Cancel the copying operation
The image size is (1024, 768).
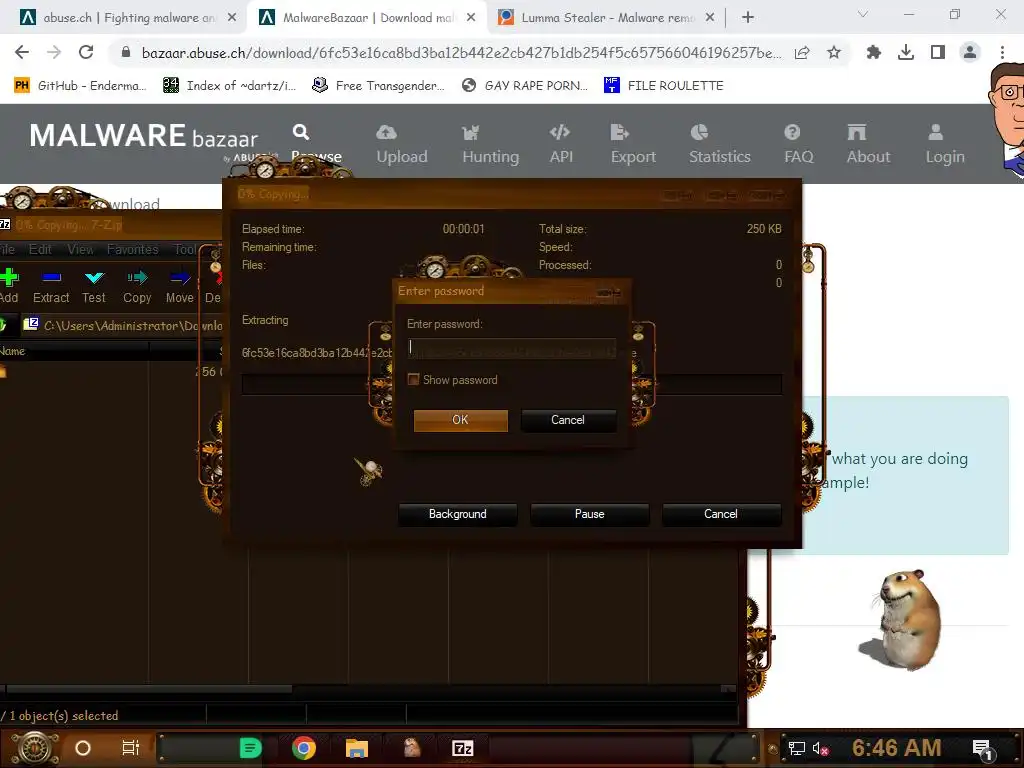pos(721,514)
